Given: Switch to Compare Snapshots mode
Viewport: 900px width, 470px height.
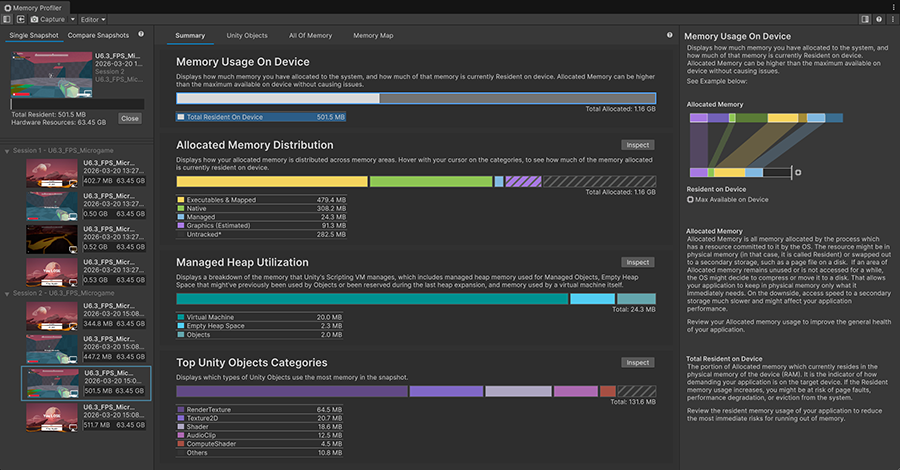Looking at the screenshot, I should click(x=98, y=35).
